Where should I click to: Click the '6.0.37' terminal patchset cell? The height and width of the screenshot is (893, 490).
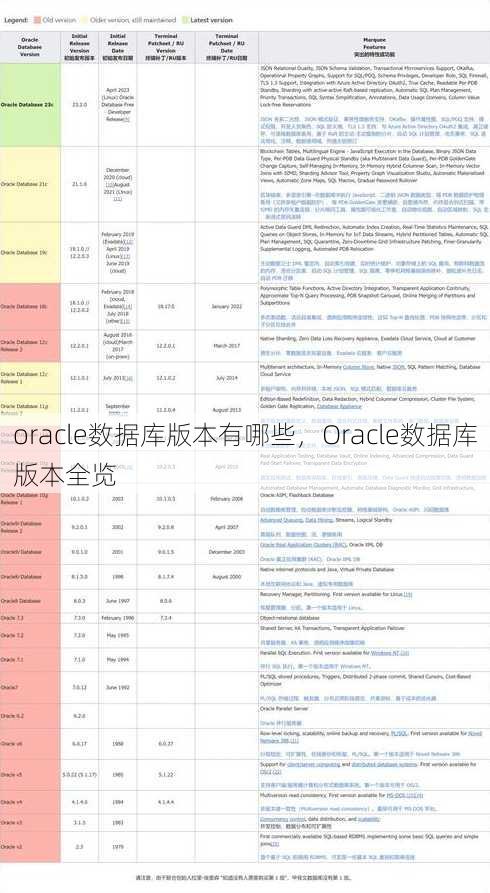[x=166, y=744]
